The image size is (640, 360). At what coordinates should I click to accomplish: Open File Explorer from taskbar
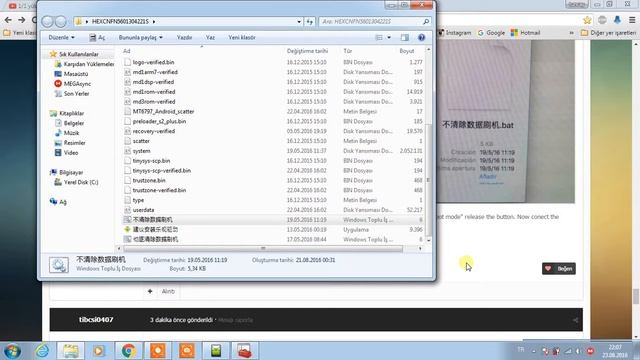pos(71,351)
